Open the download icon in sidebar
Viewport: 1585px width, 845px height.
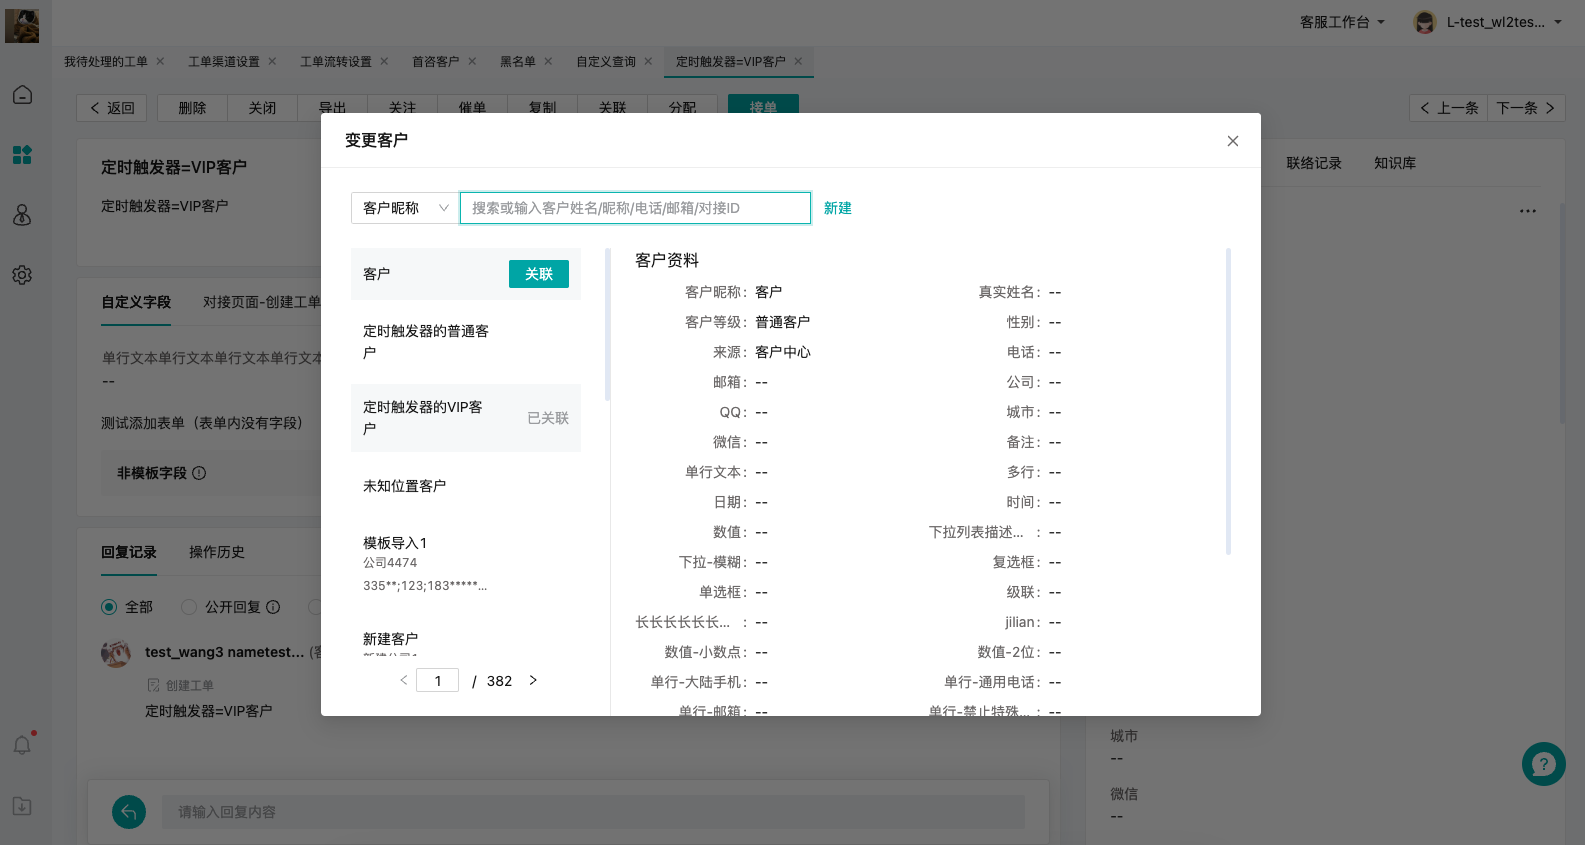click(x=22, y=806)
